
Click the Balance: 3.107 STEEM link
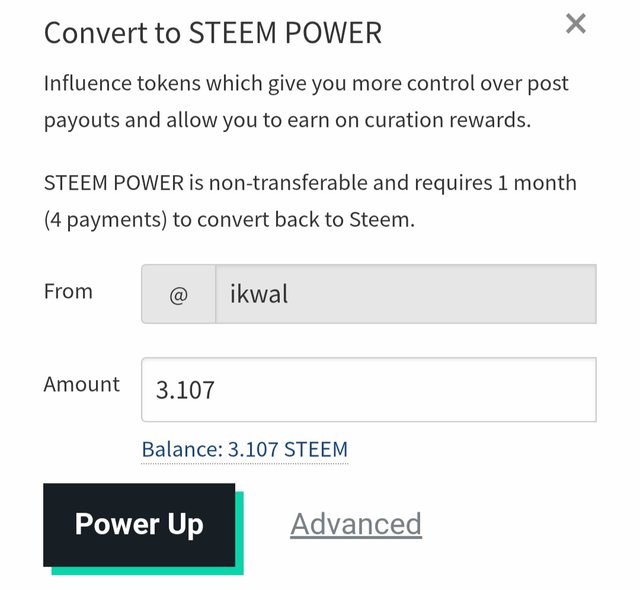(244, 449)
